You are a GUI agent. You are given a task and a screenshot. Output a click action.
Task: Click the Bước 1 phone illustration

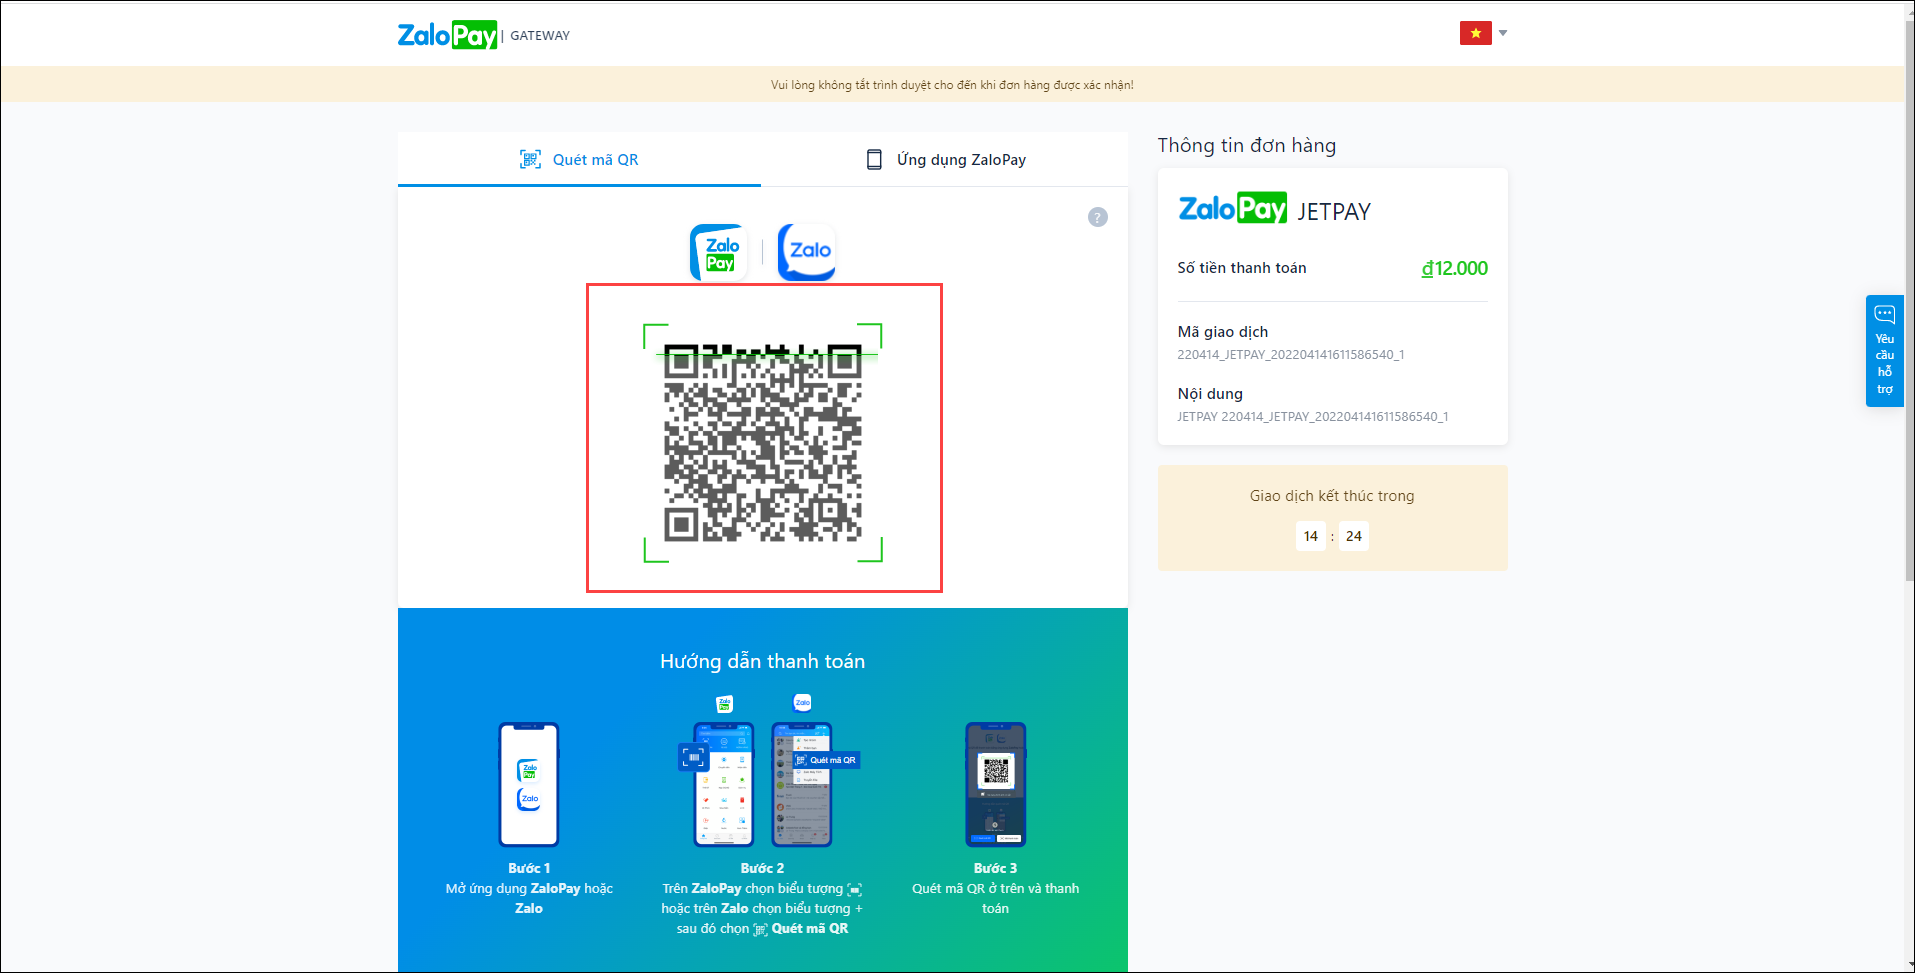(529, 785)
